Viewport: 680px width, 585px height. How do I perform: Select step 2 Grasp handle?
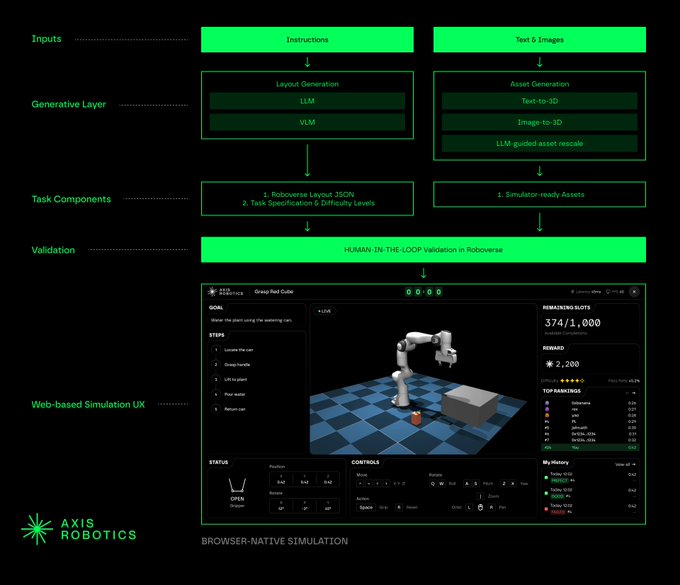click(x=240, y=365)
